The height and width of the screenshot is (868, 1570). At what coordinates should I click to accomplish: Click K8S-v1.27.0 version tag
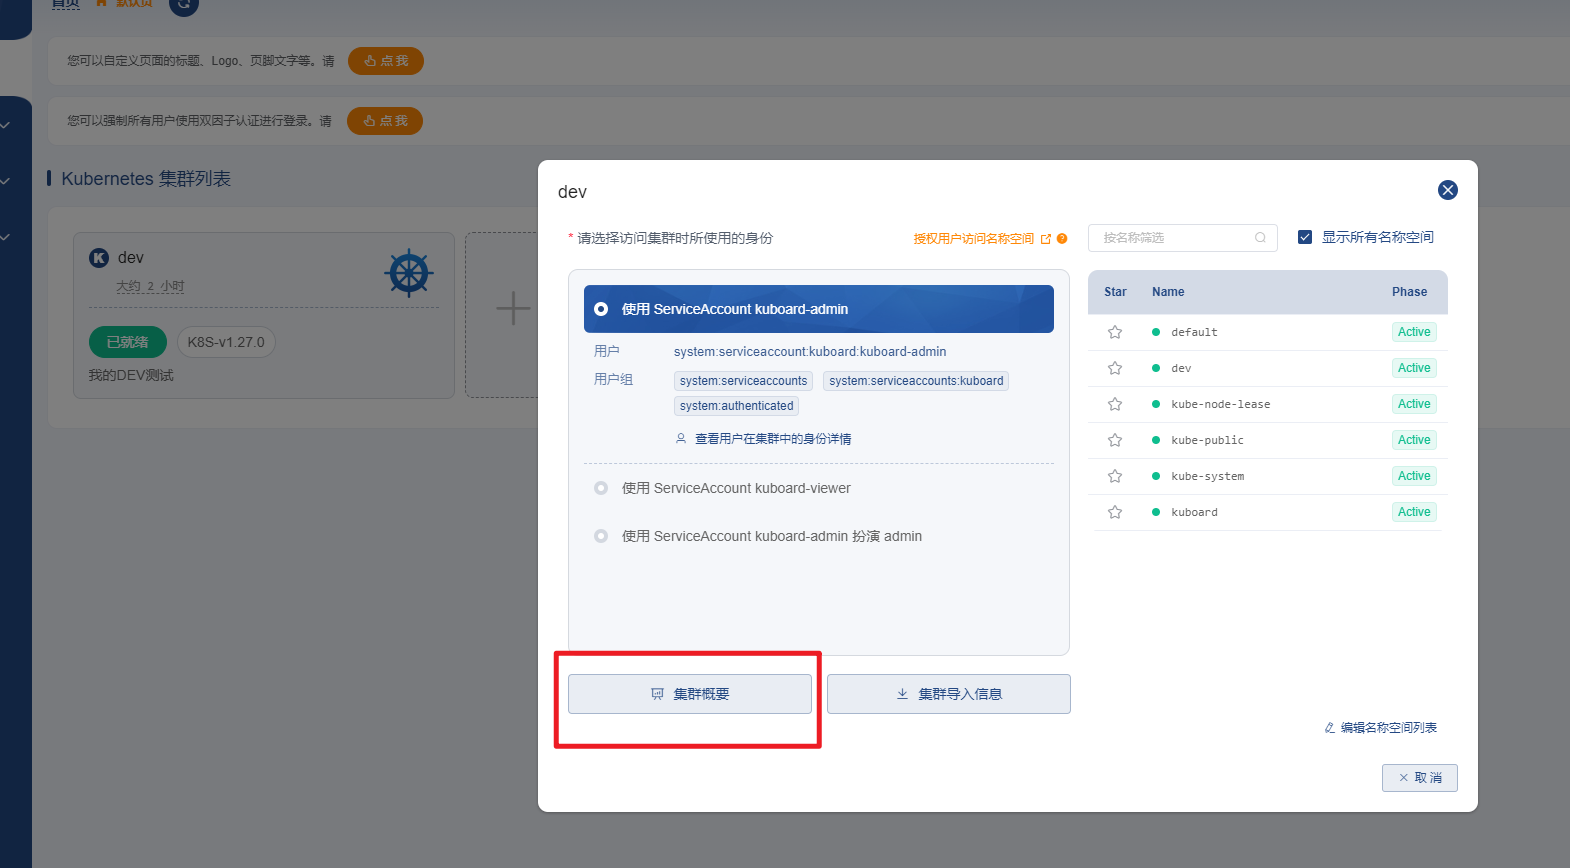(x=226, y=342)
